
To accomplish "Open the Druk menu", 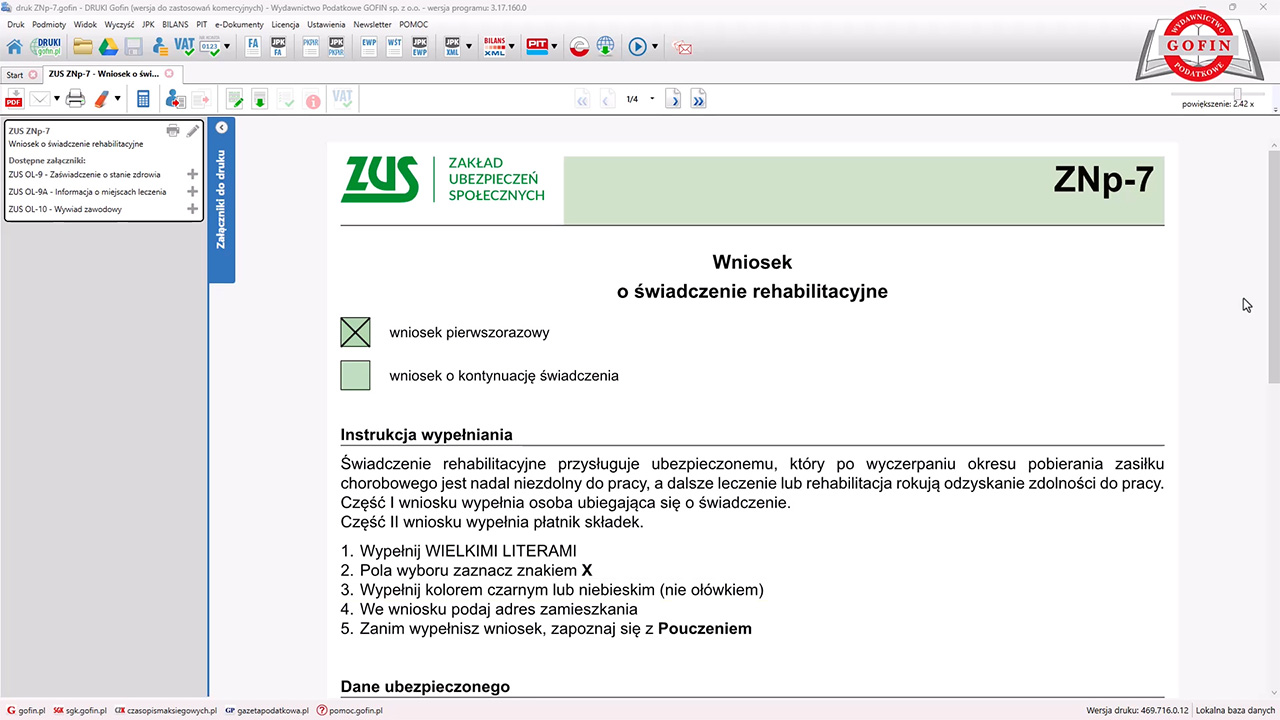I will tap(15, 24).
